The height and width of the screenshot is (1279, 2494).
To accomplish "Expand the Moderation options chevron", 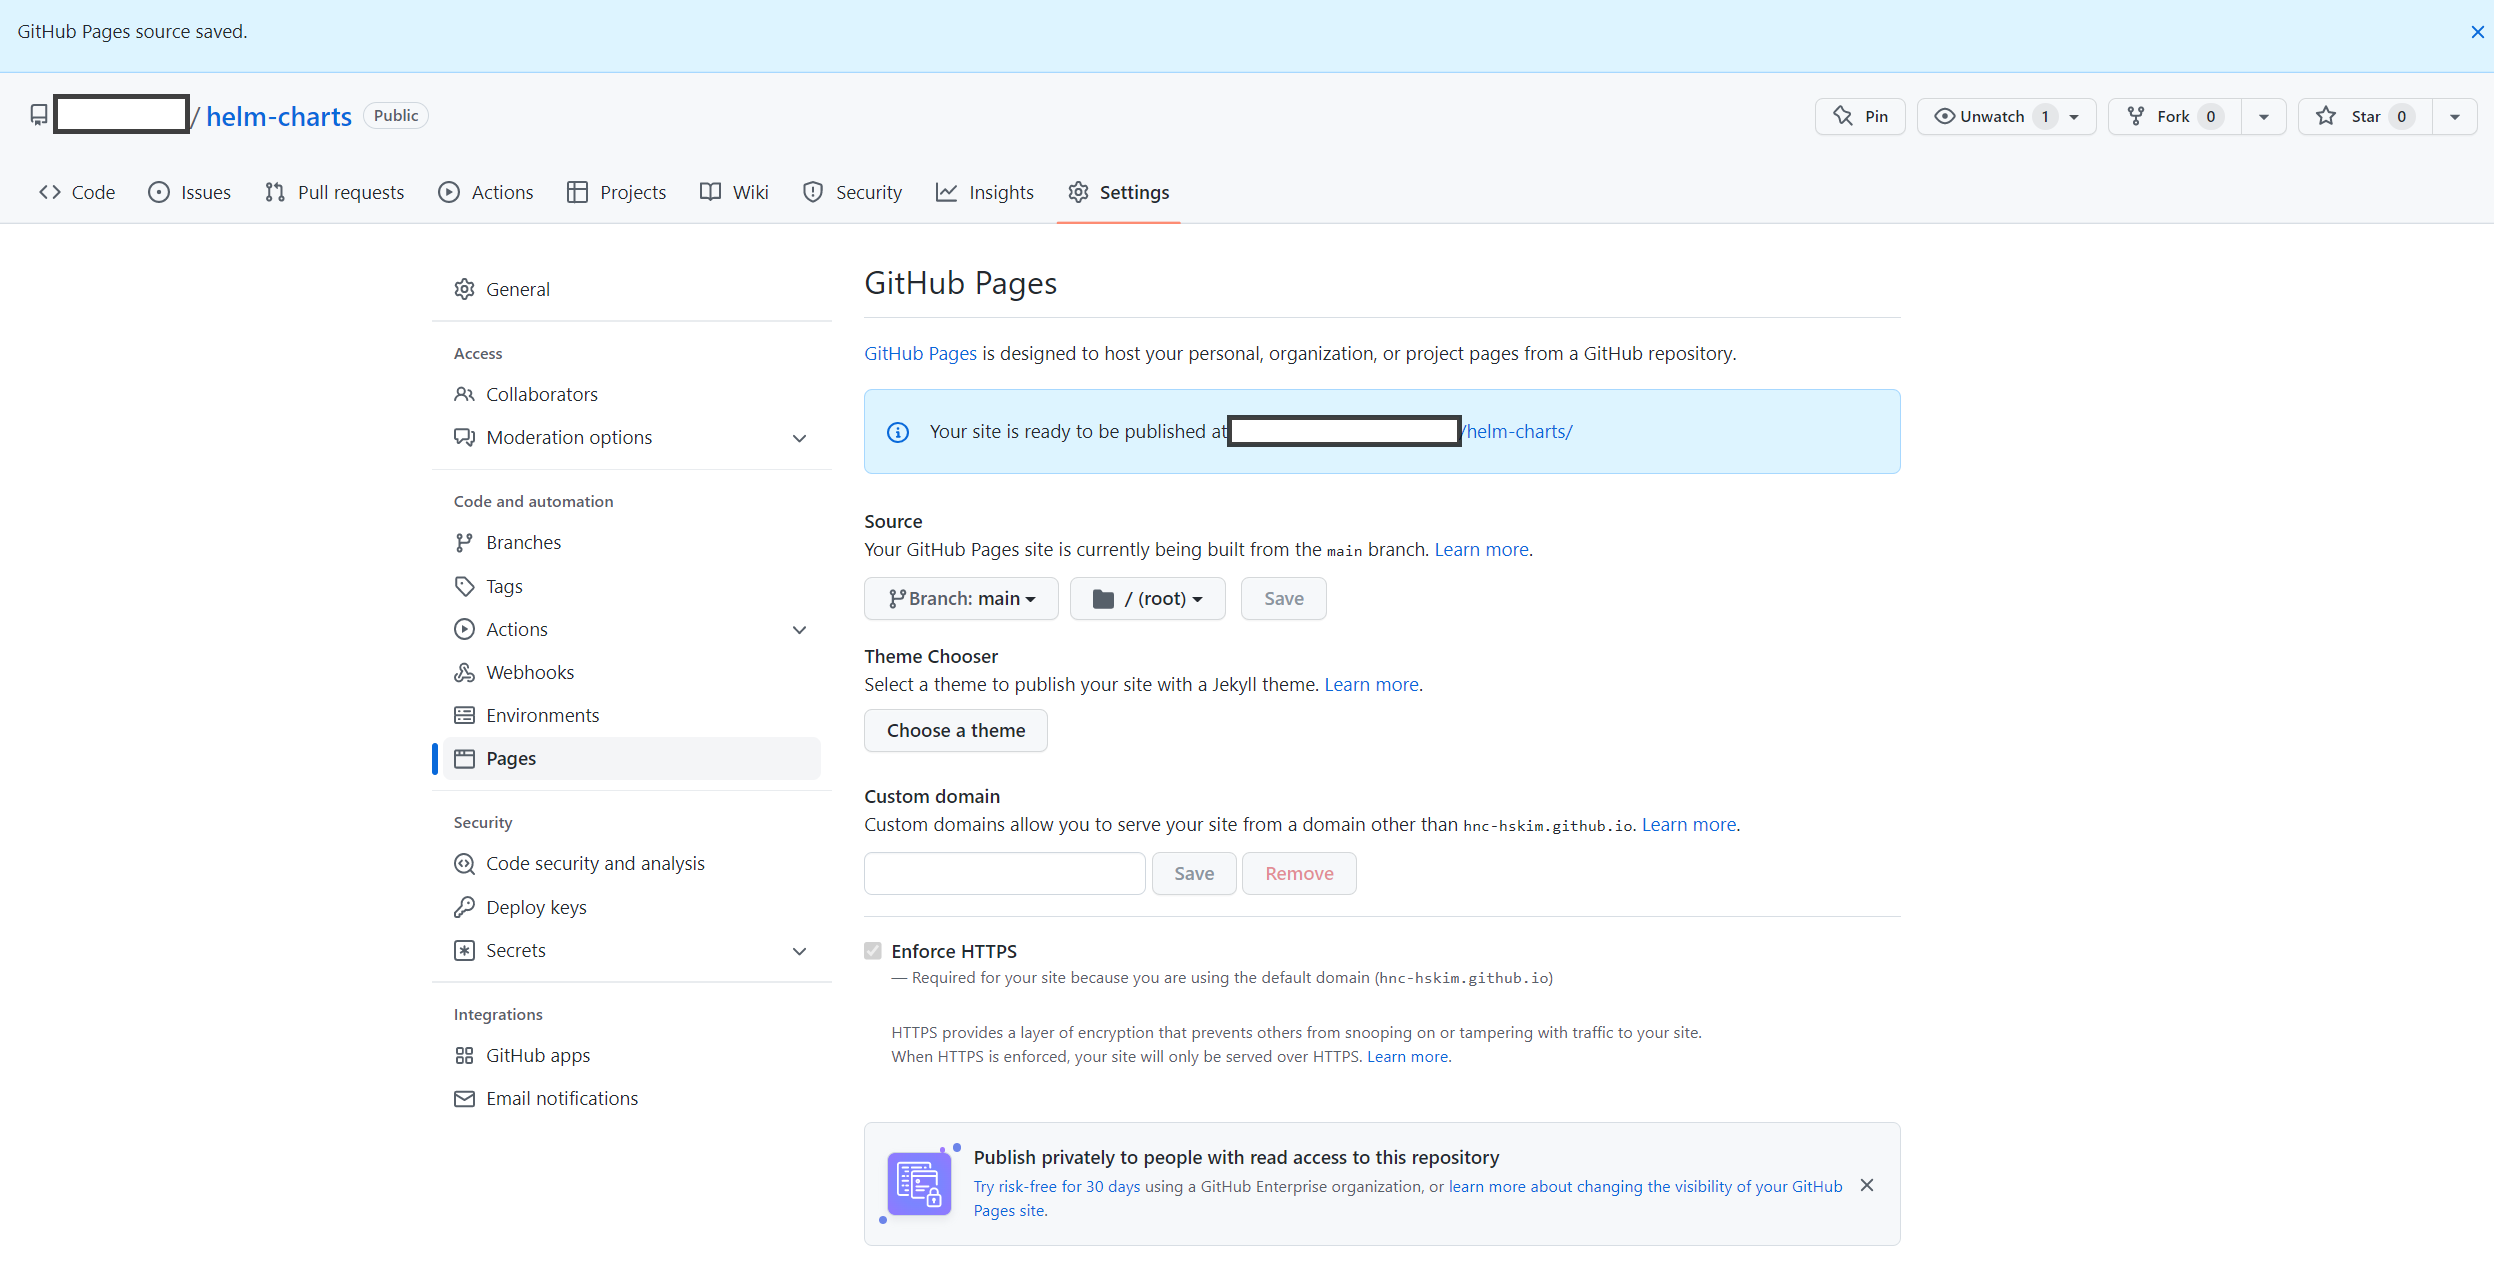I will (x=799, y=439).
